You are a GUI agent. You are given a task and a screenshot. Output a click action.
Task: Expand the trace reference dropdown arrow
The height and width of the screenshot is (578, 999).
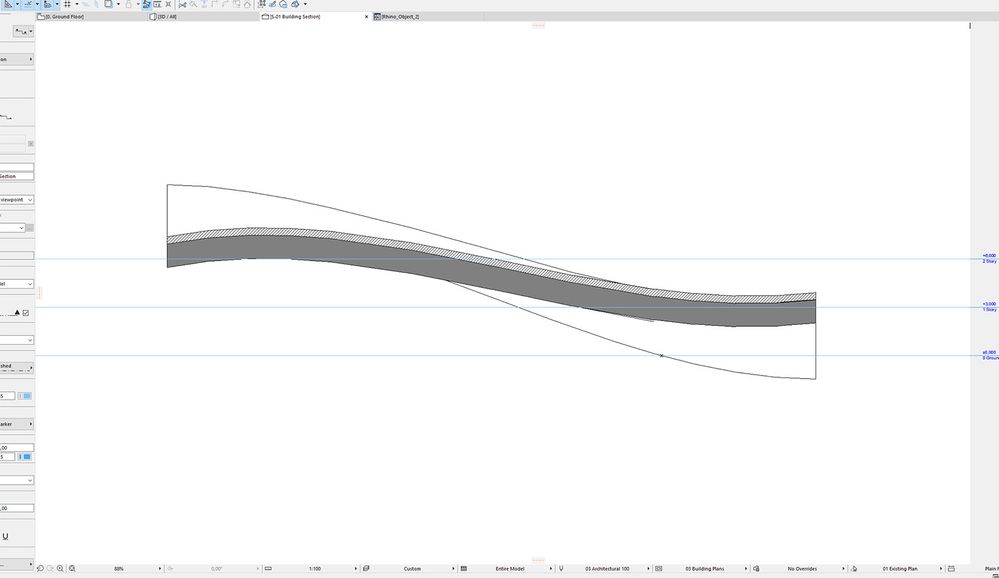[x=118, y=4]
